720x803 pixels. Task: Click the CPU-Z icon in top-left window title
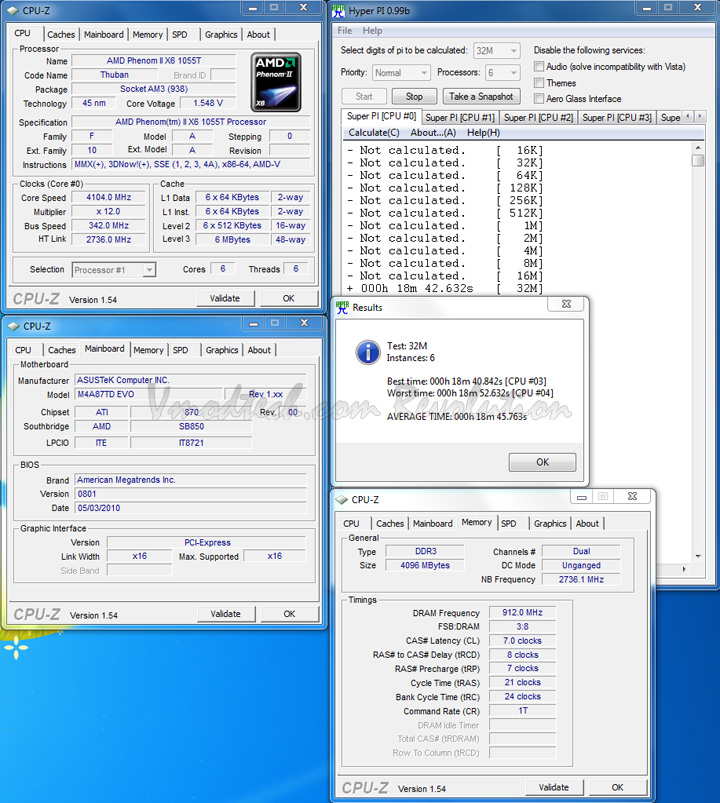(x=13, y=10)
